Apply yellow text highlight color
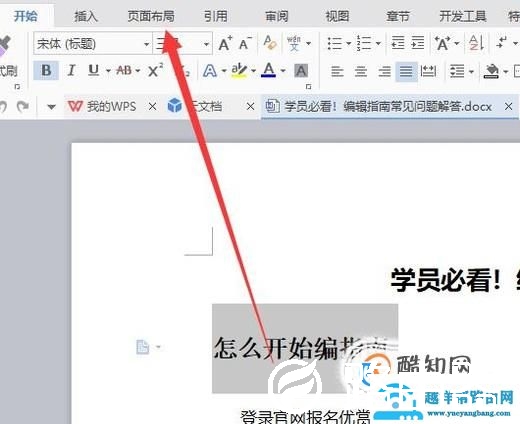 pos(239,71)
